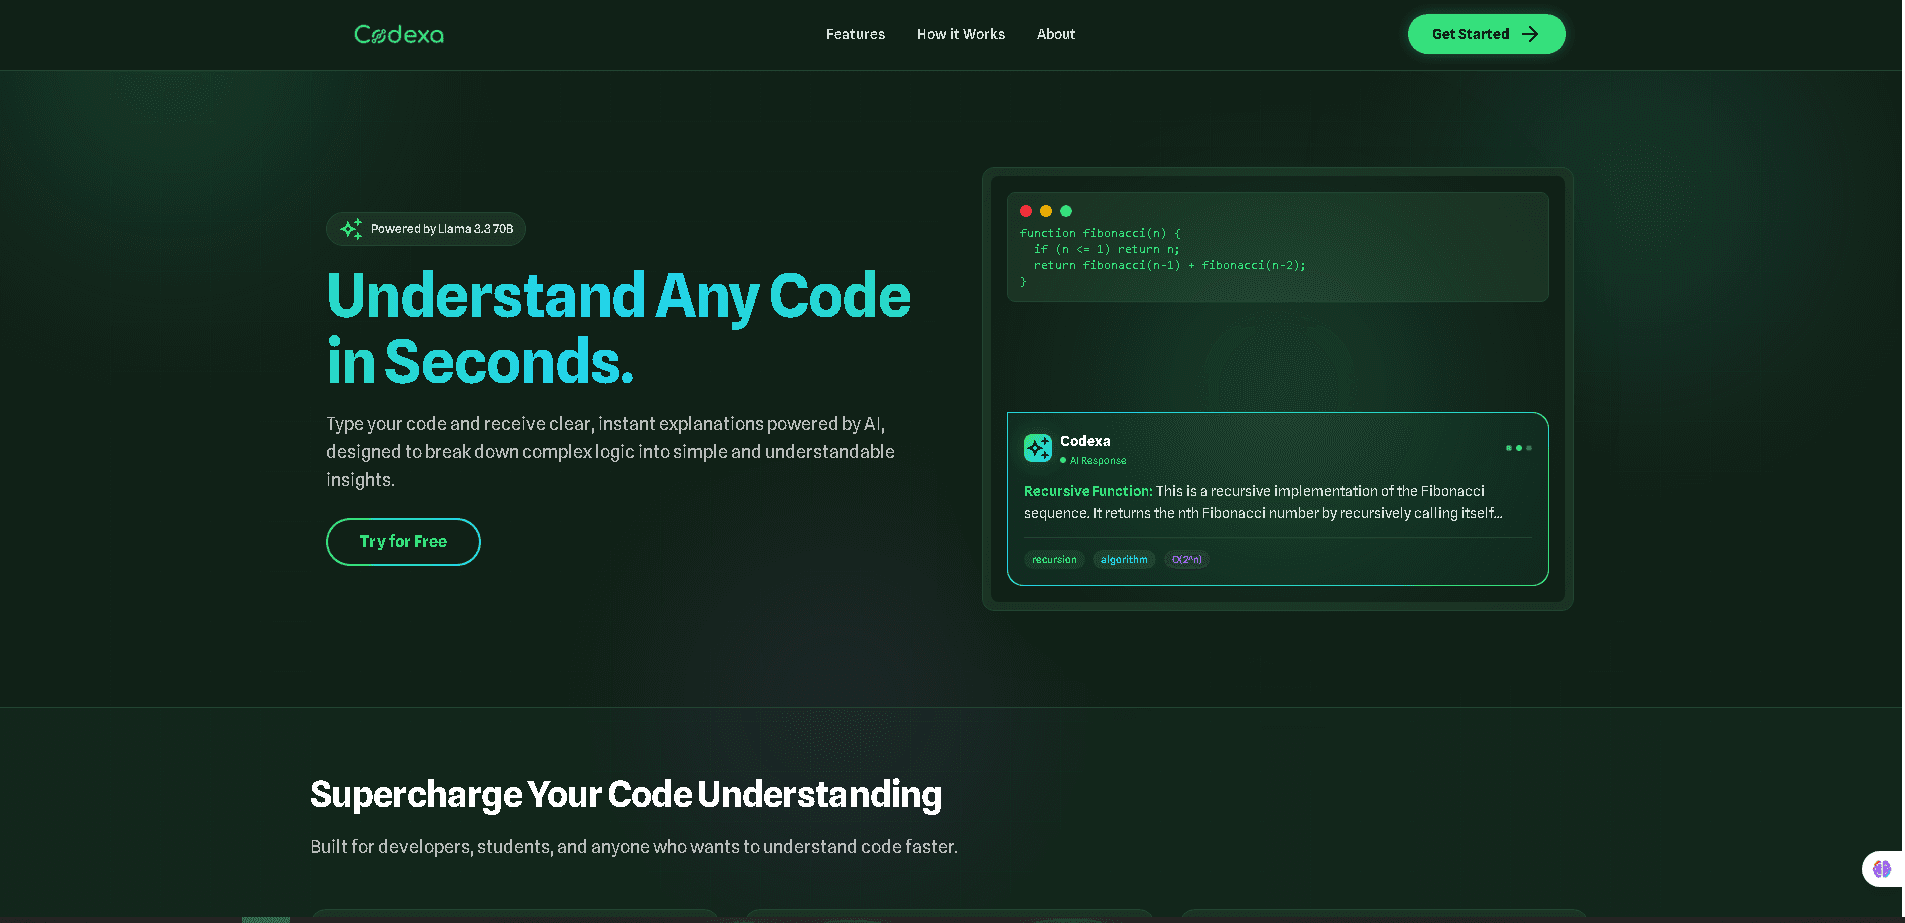Screen dimensions: 1905x923
Task: Click Supercharge Your Code Understanding heading
Action: [626, 794]
